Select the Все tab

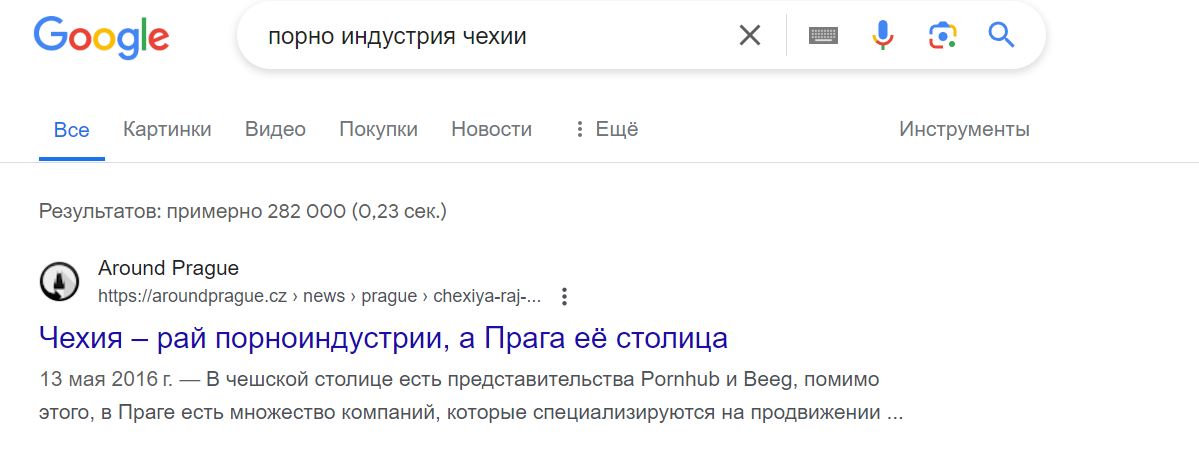tap(72, 130)
